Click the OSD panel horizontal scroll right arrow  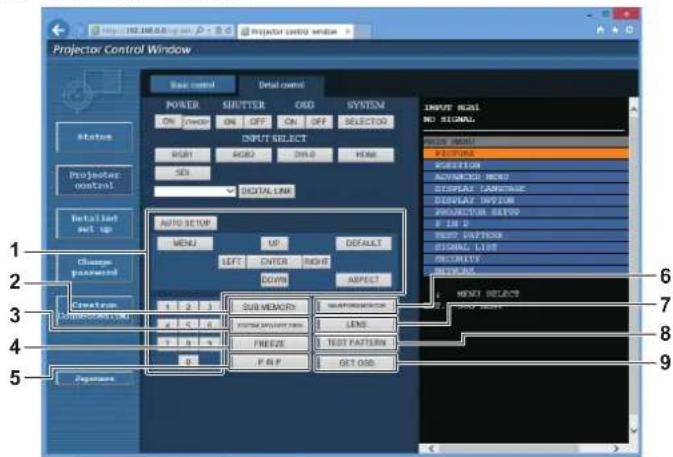(616, 448)
